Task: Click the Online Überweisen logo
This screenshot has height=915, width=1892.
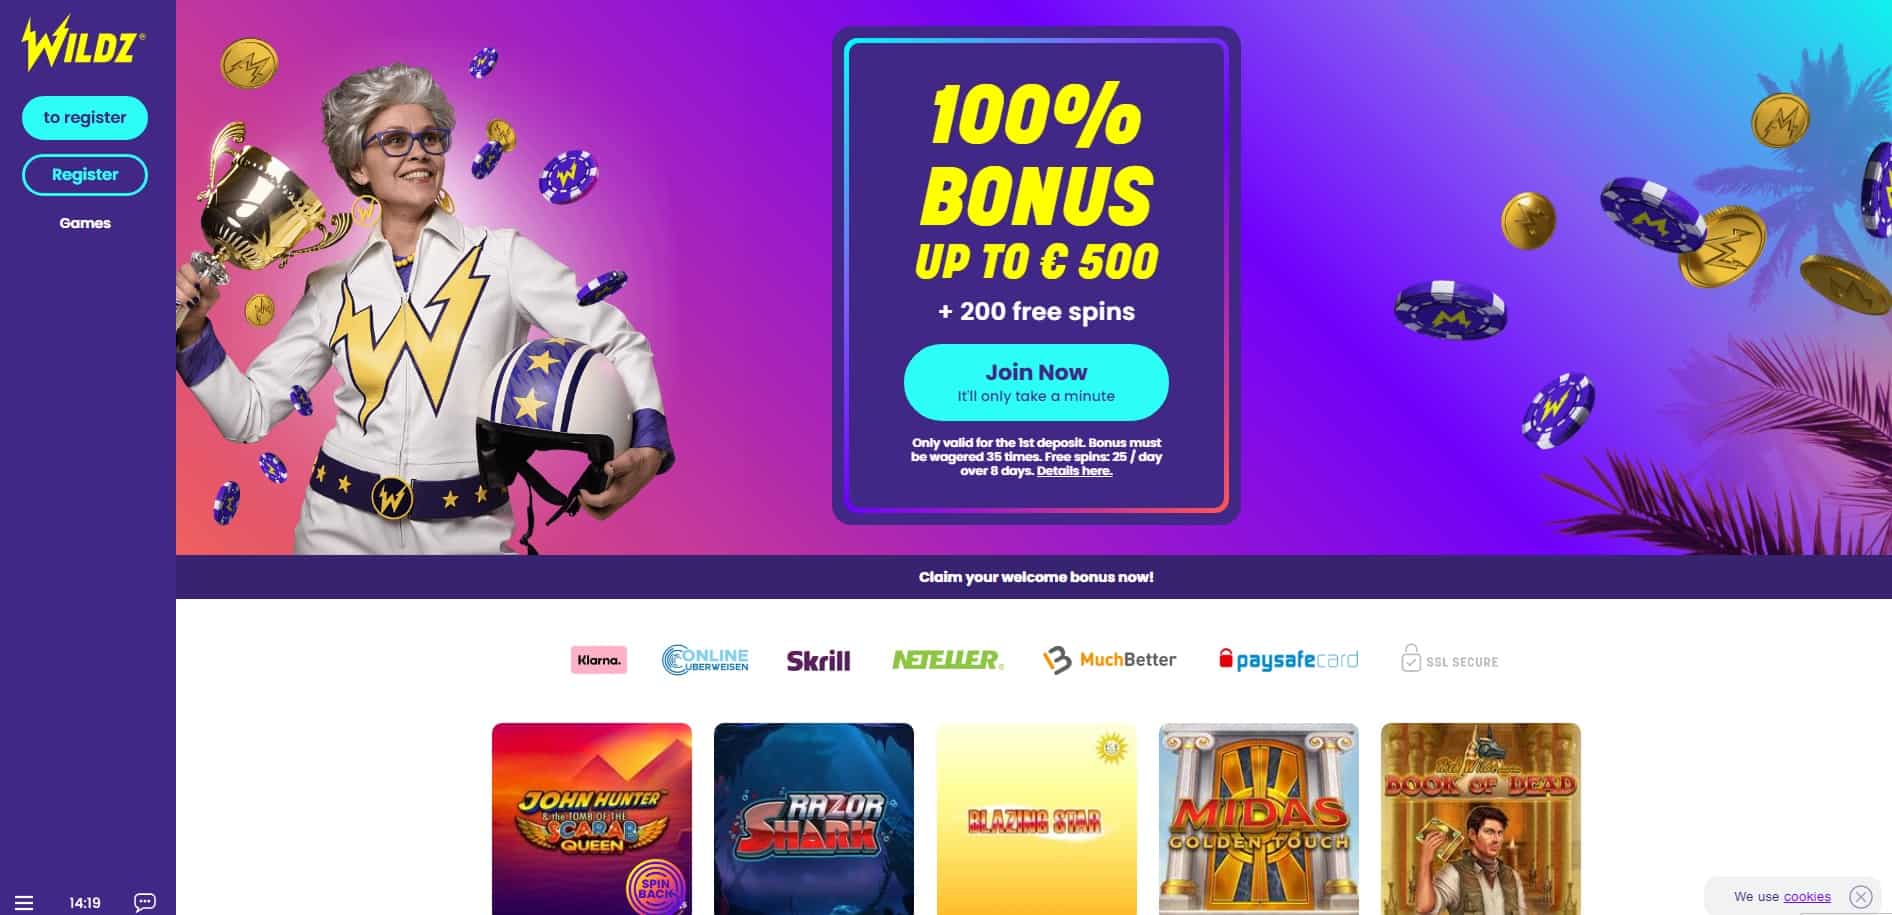Action: (705, 660)
